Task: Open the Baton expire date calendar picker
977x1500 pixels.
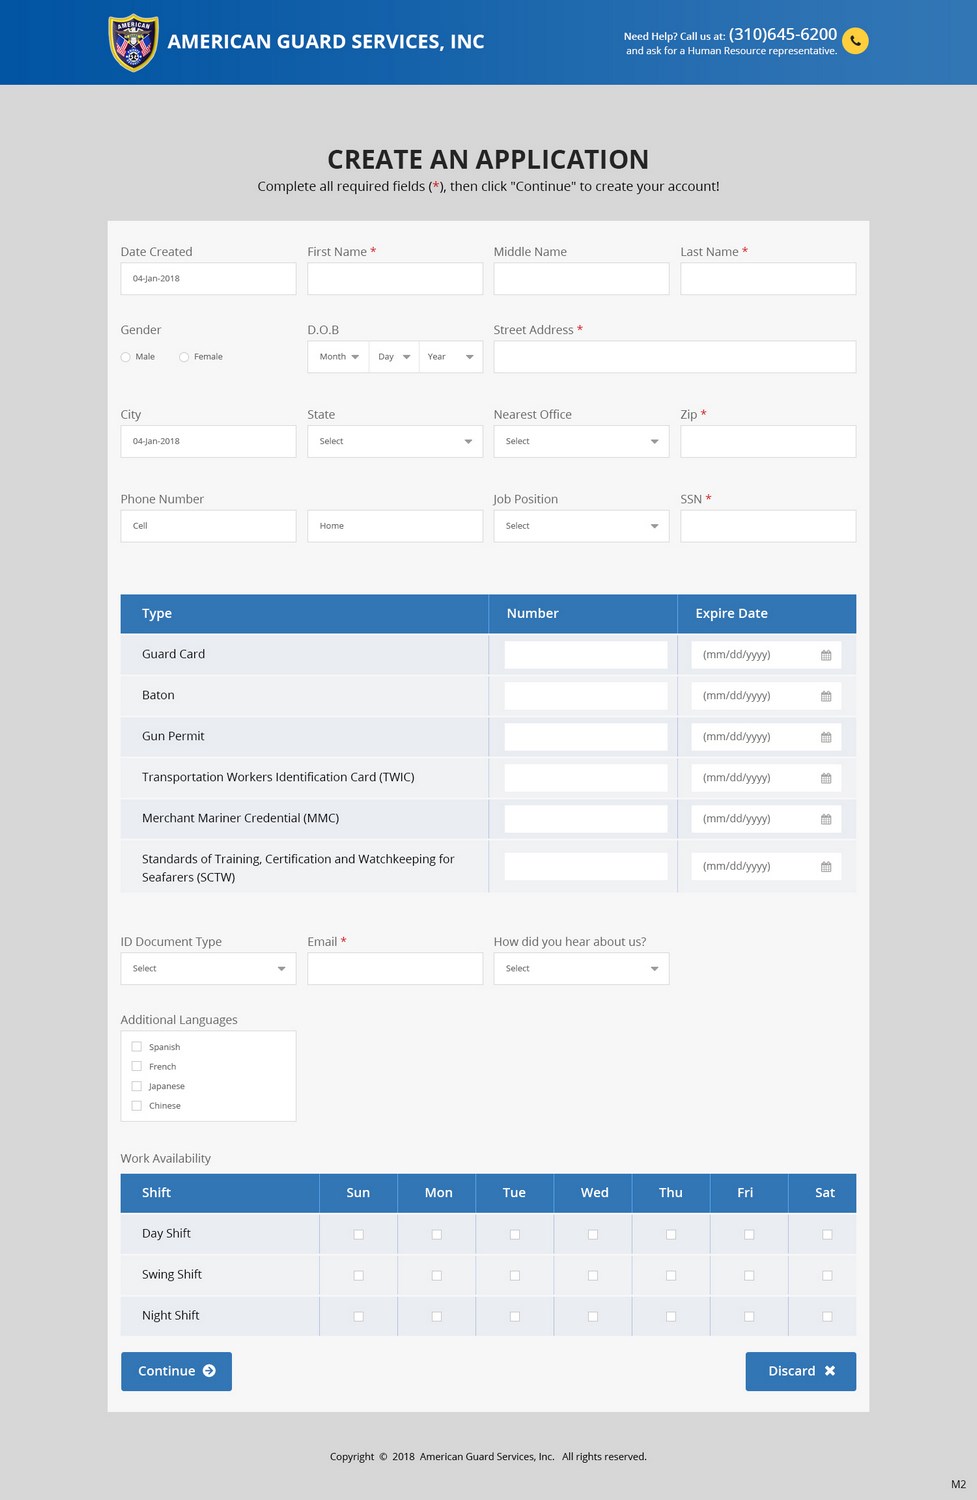Action: (x=826, y=696)
